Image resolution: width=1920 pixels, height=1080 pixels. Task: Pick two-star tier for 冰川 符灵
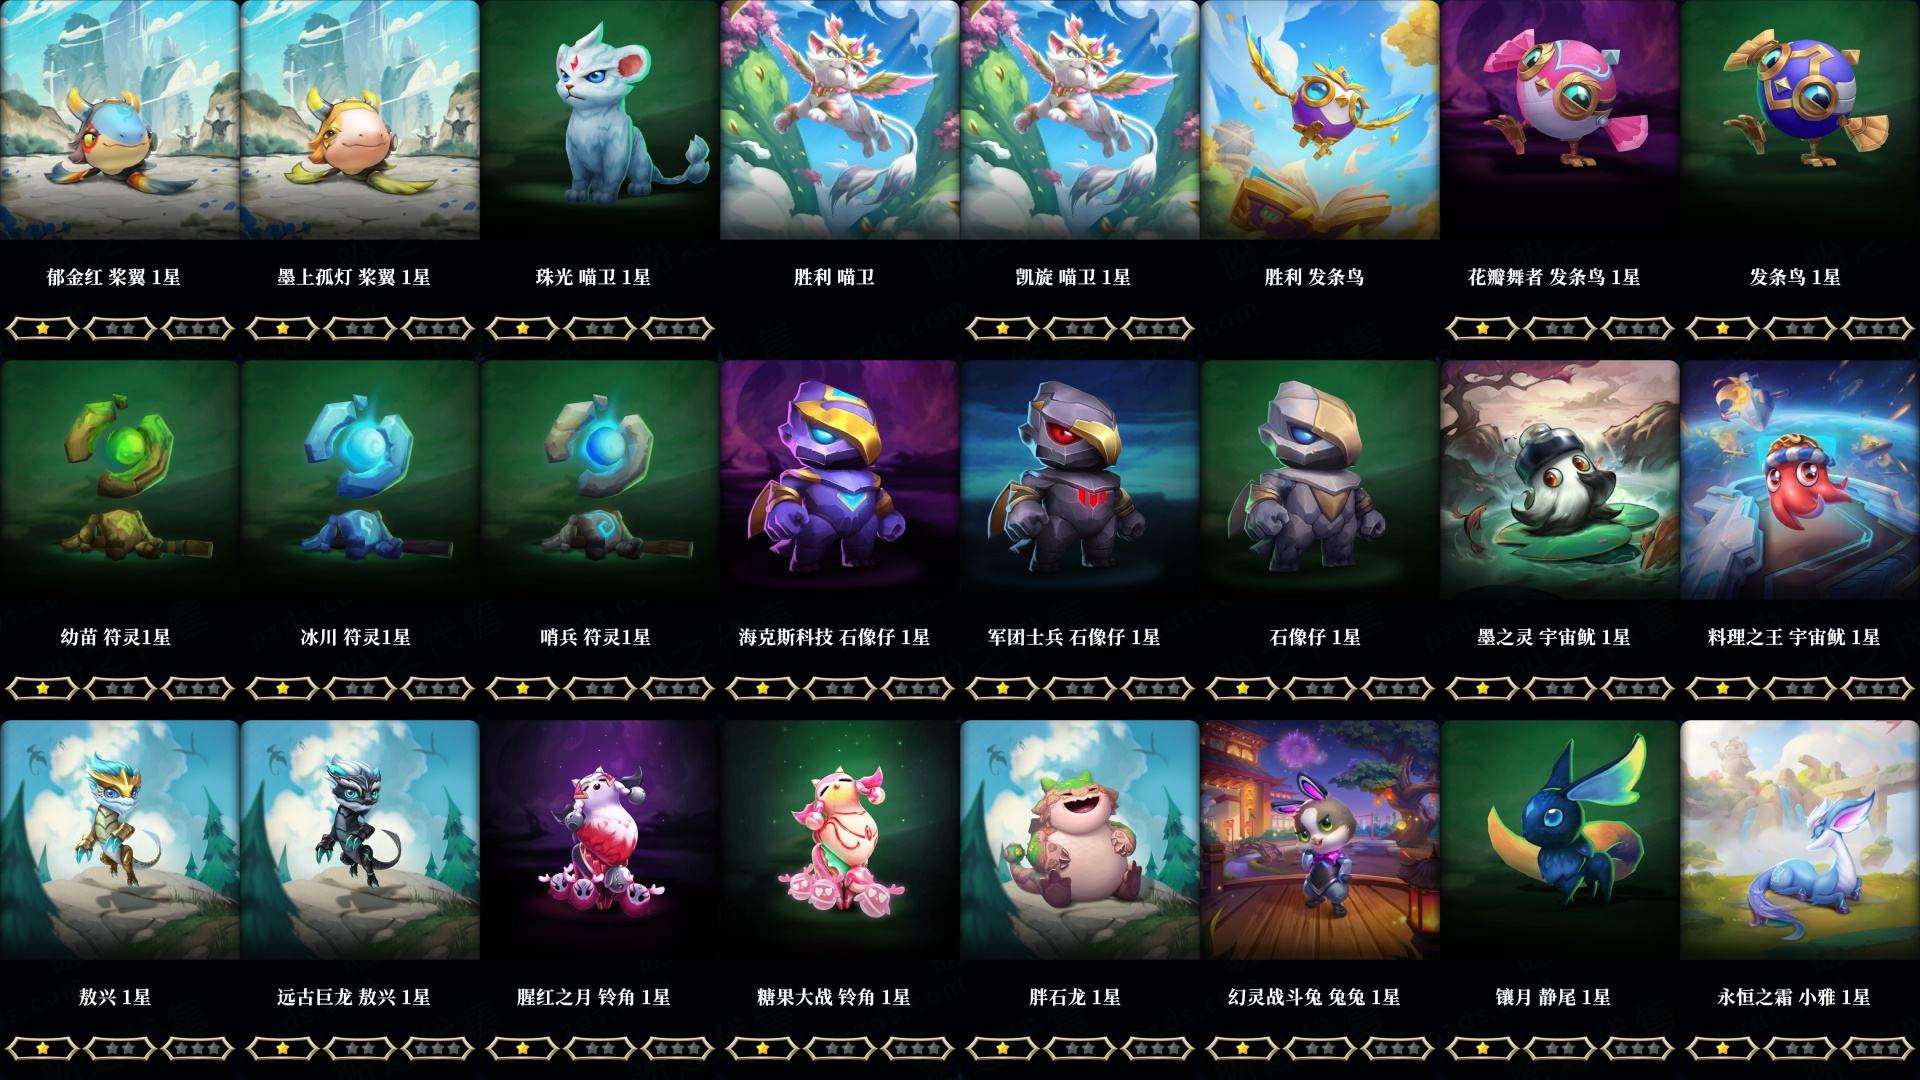pyautogui.click(x=360, y=688)
